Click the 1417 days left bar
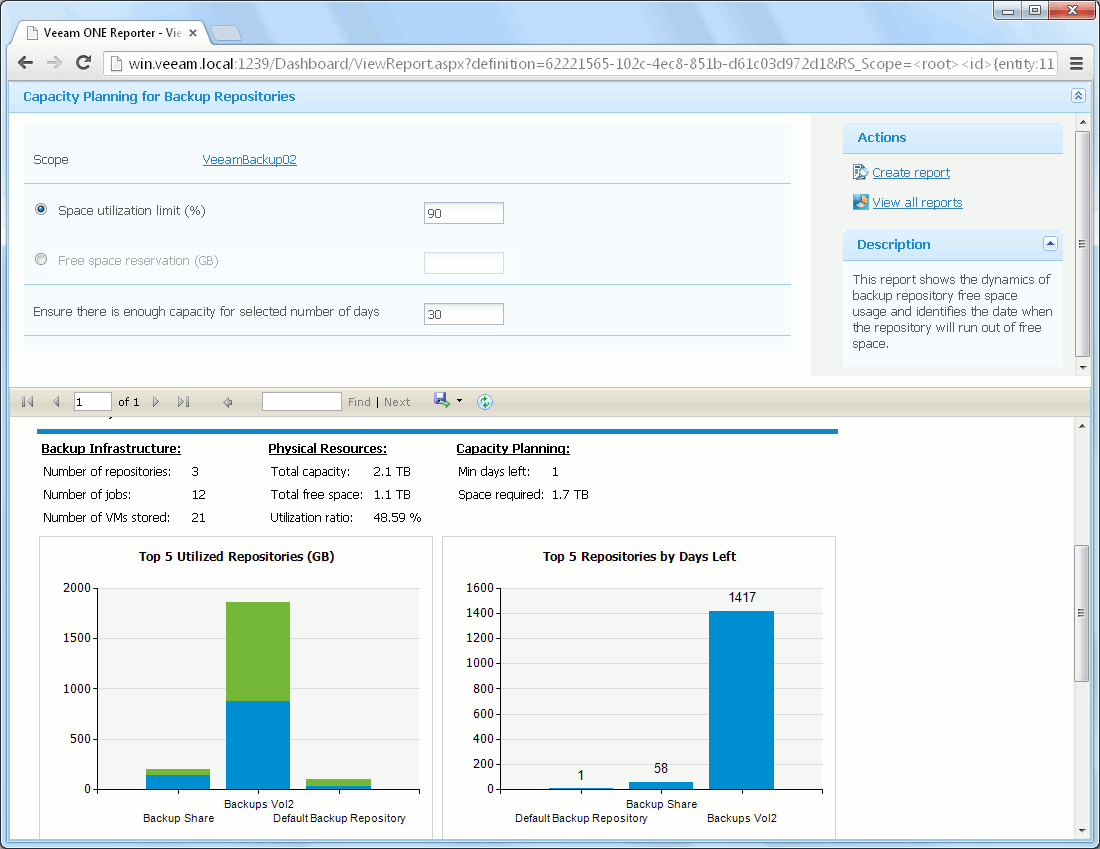The width and height of the screenshot is (1100, 849). [742, 700]
